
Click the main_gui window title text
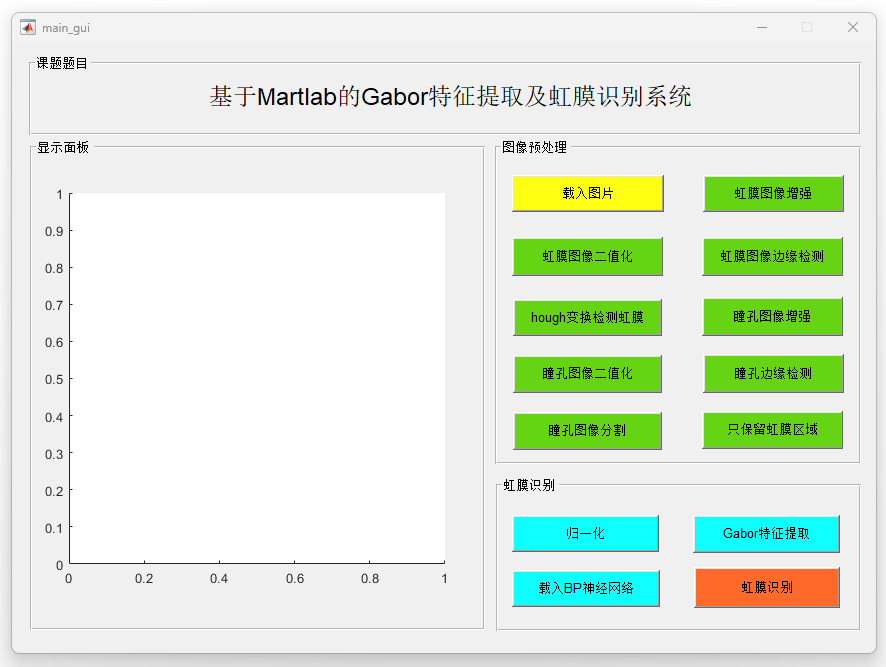coord(66,28)
